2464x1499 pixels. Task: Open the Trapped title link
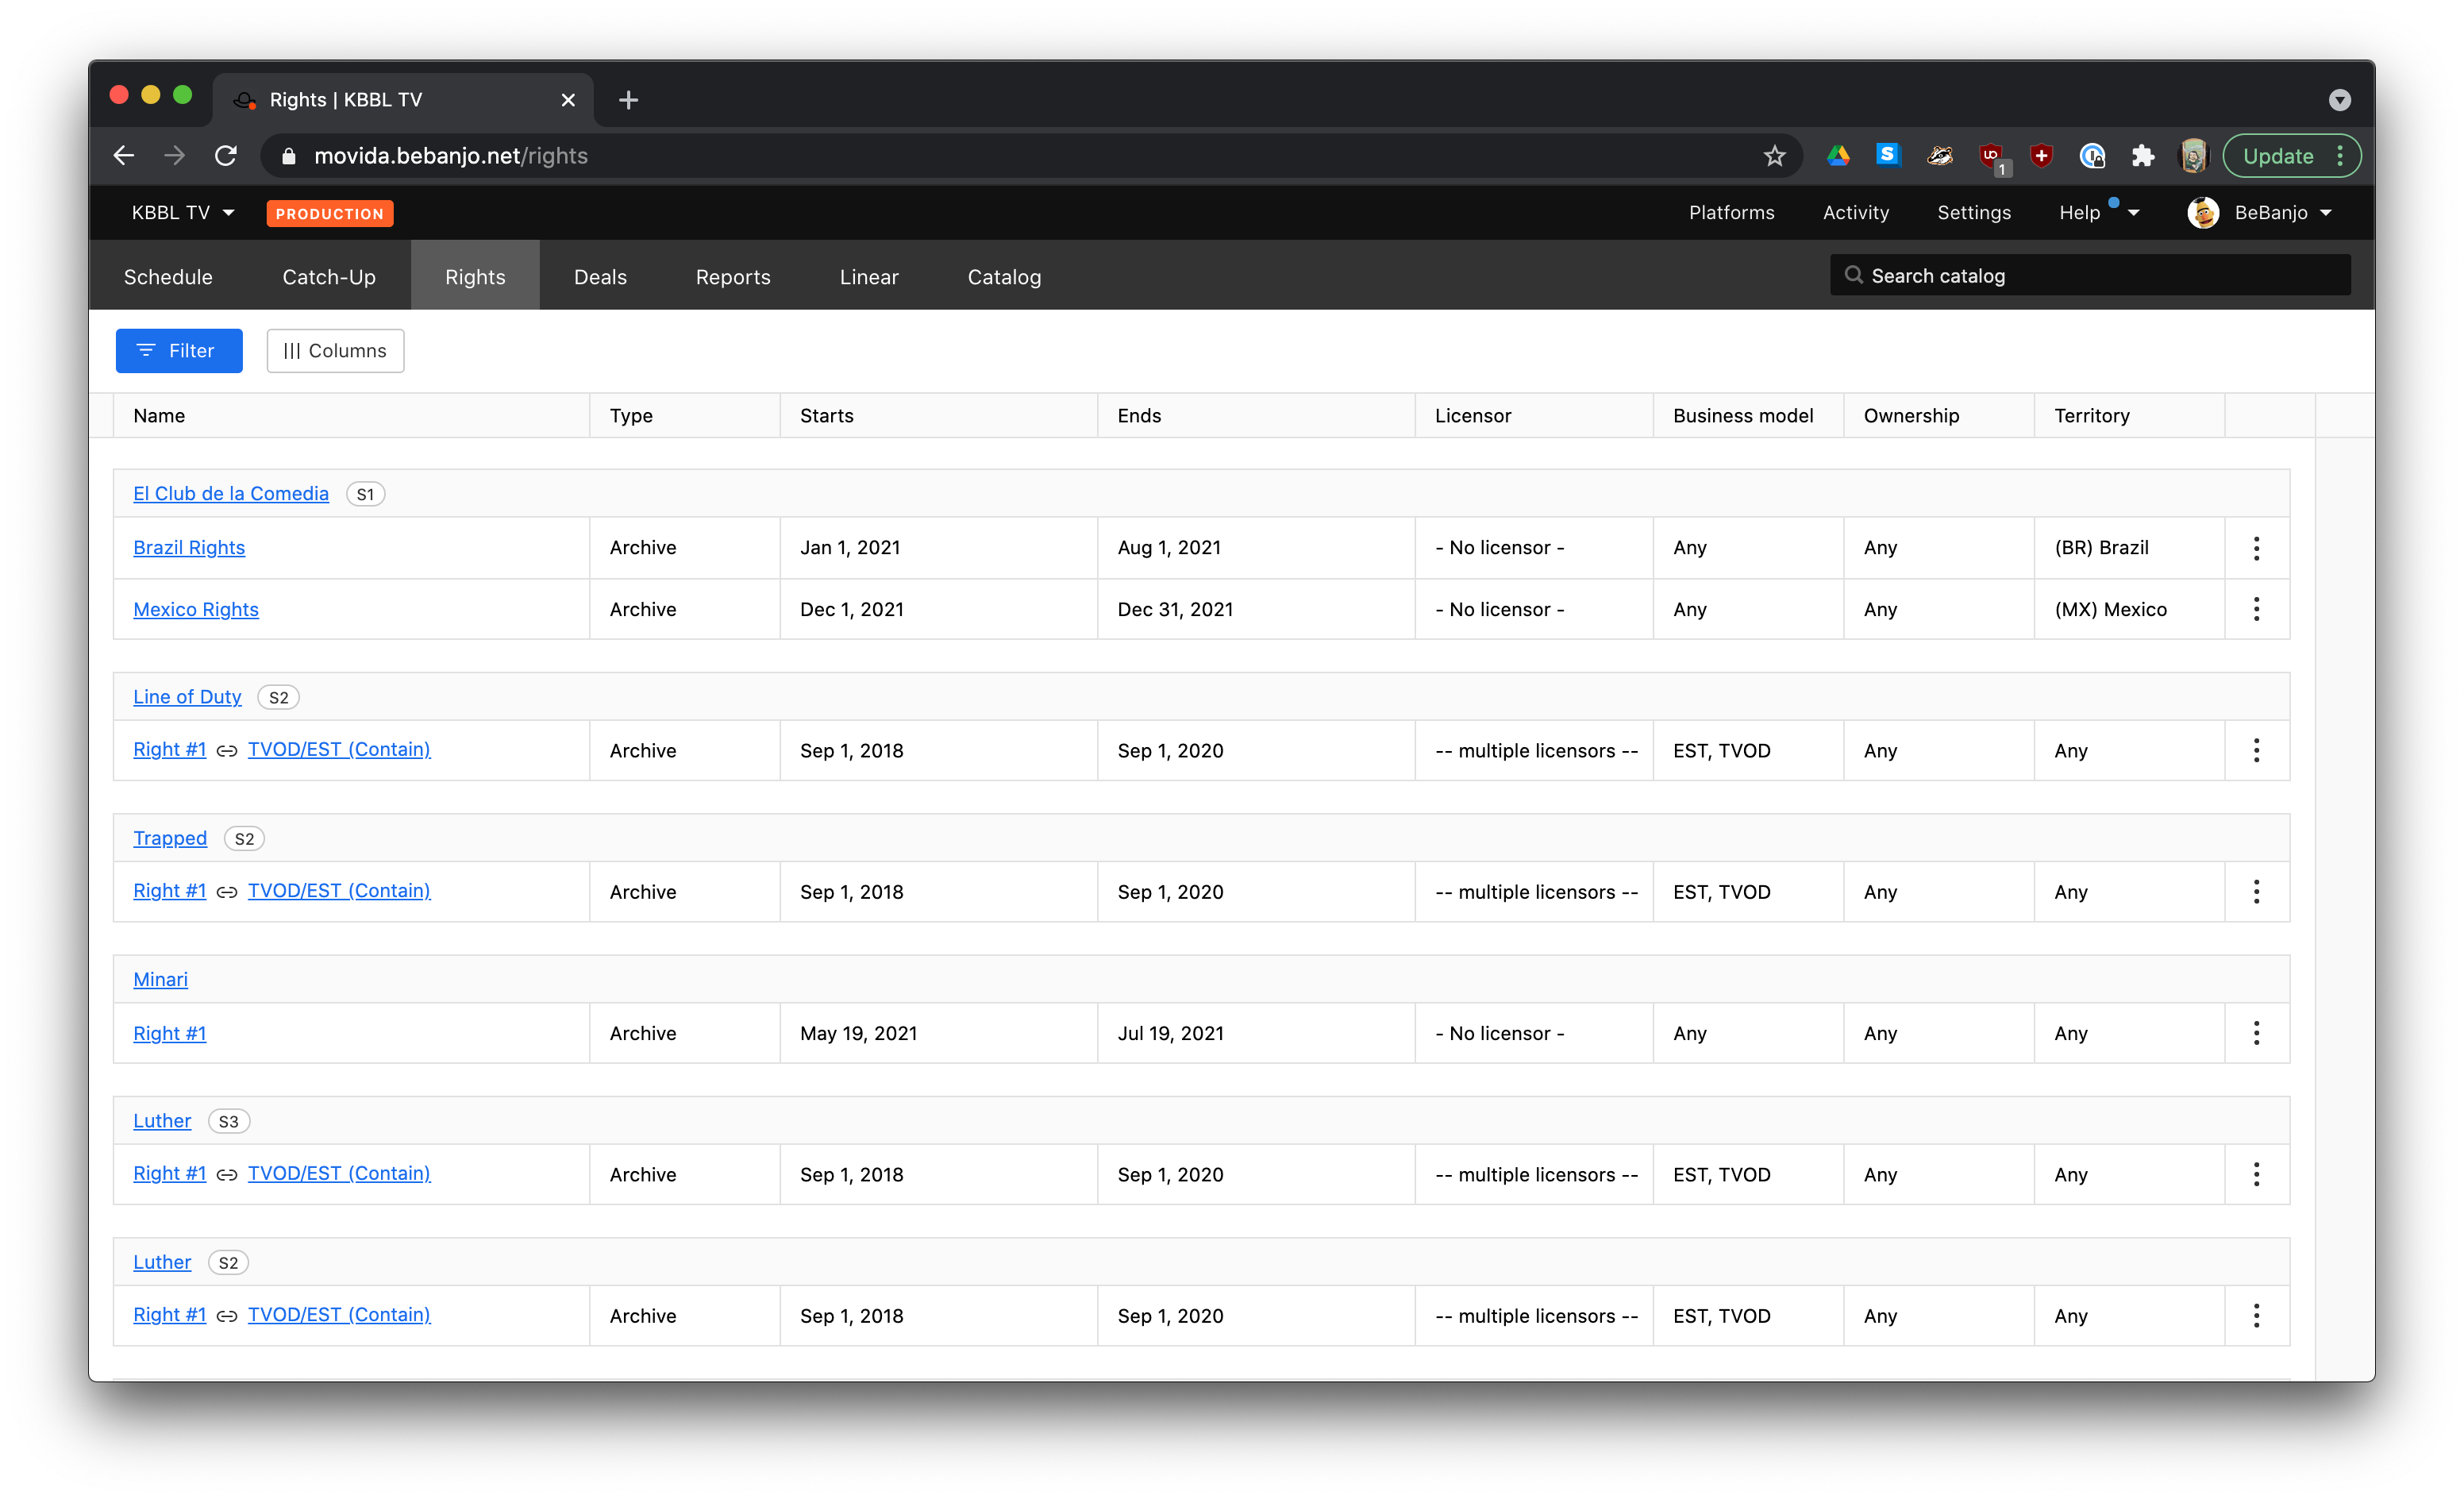[x=170, y=838]
